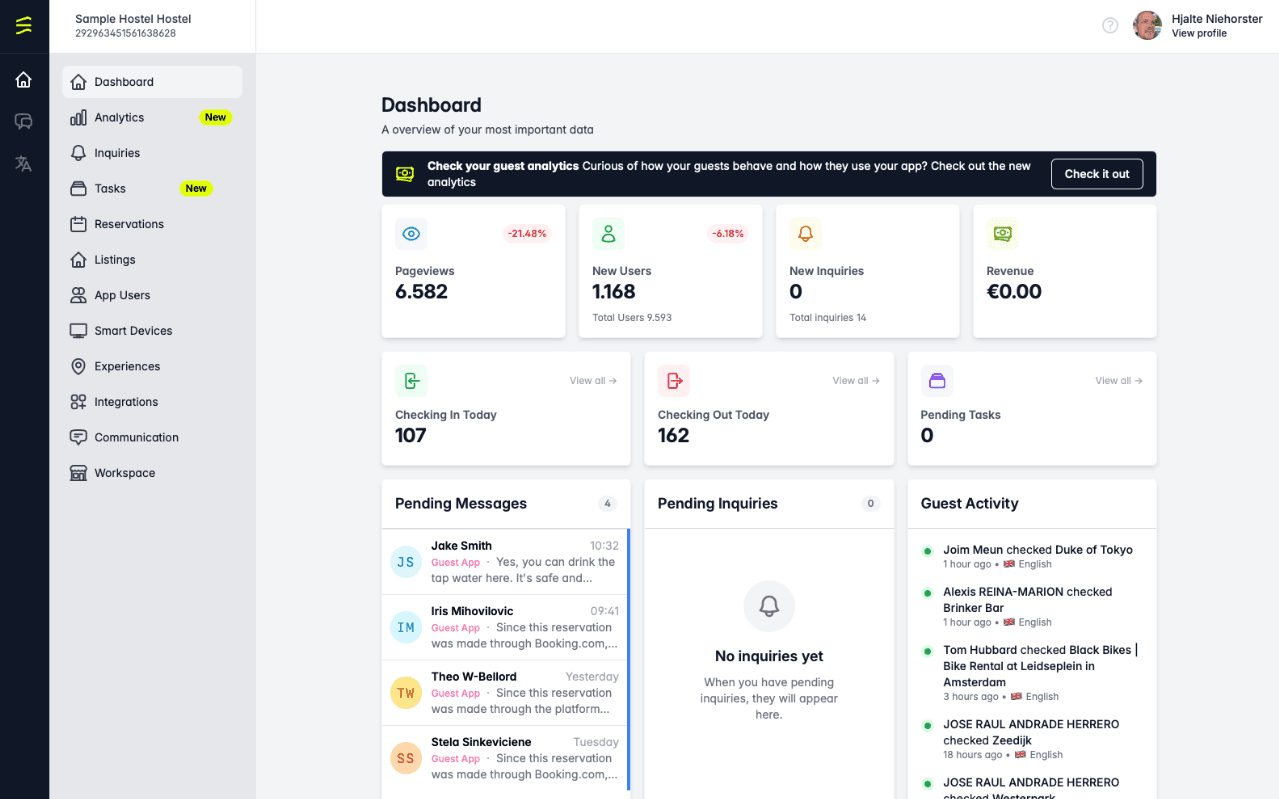Click the App Users people icon
This screenshot has height=799, width=1279.
click(78, 295)
